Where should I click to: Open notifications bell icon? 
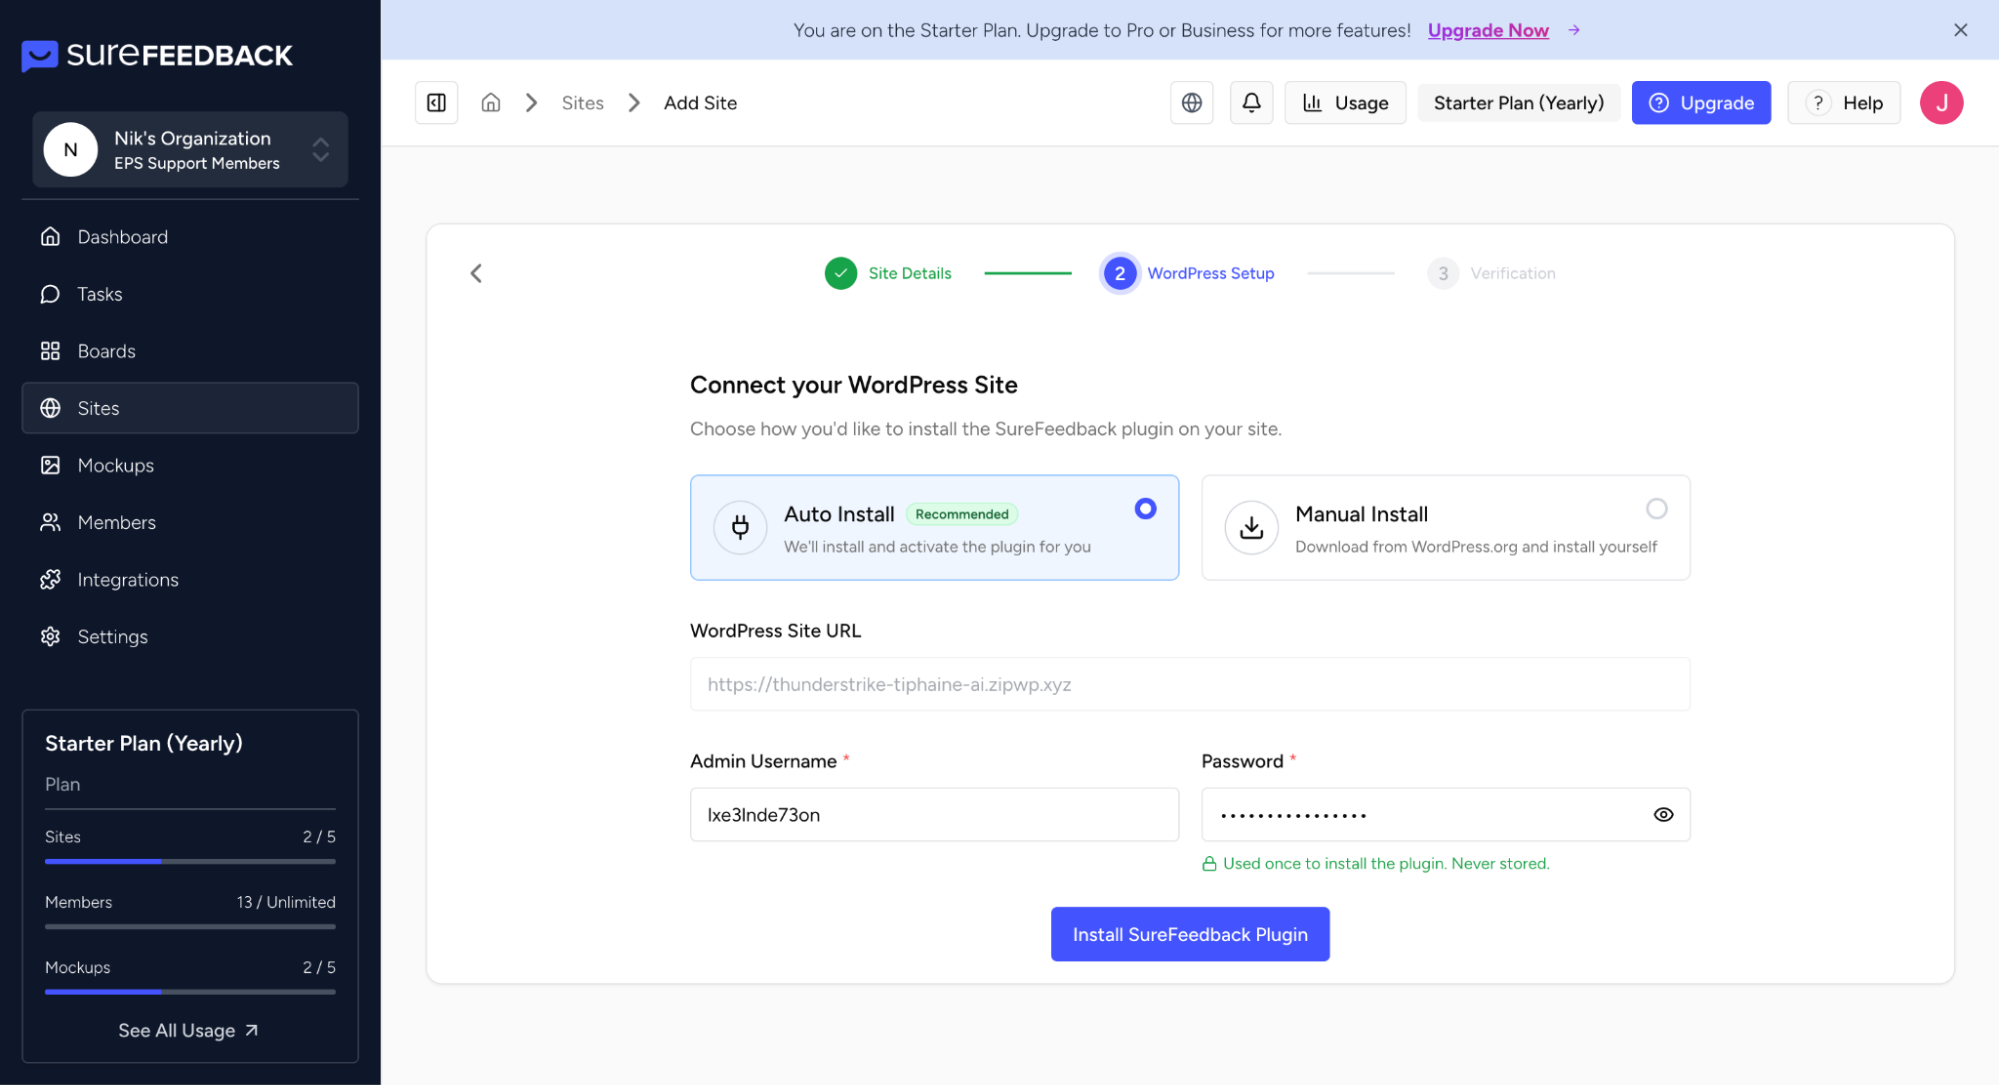(1251, 103)
